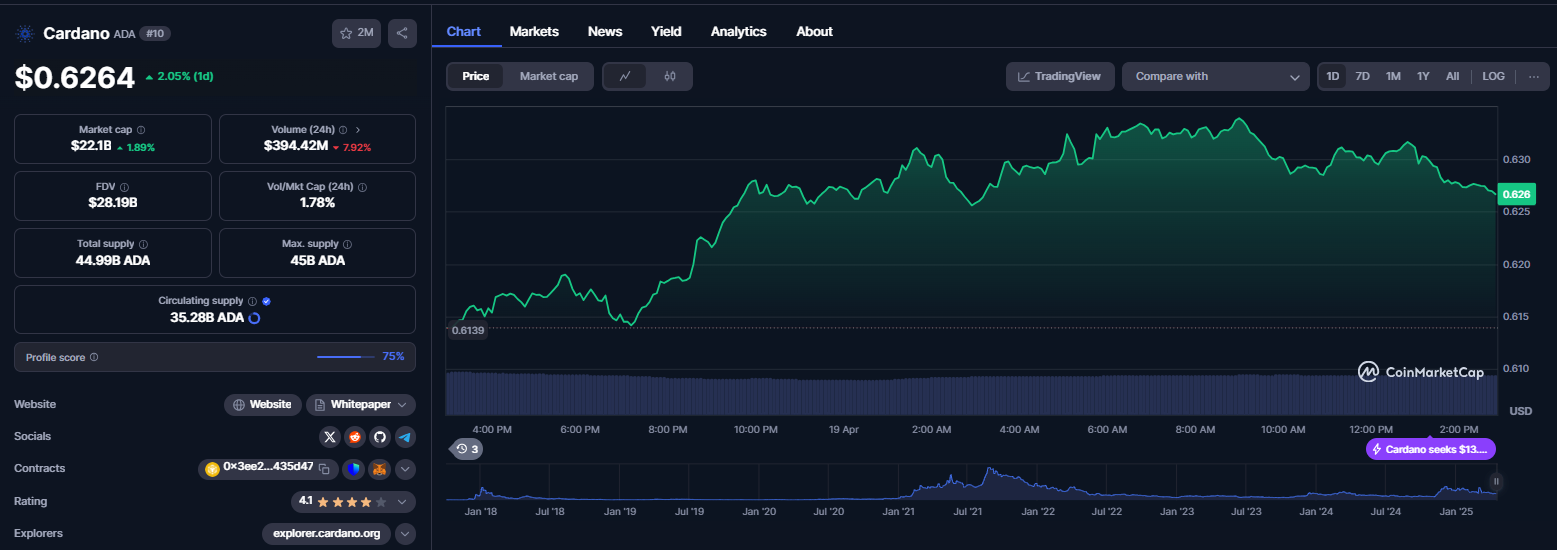Click the Total supply info icon
This screenshot has height=550, width=1557.
[144, 244]
